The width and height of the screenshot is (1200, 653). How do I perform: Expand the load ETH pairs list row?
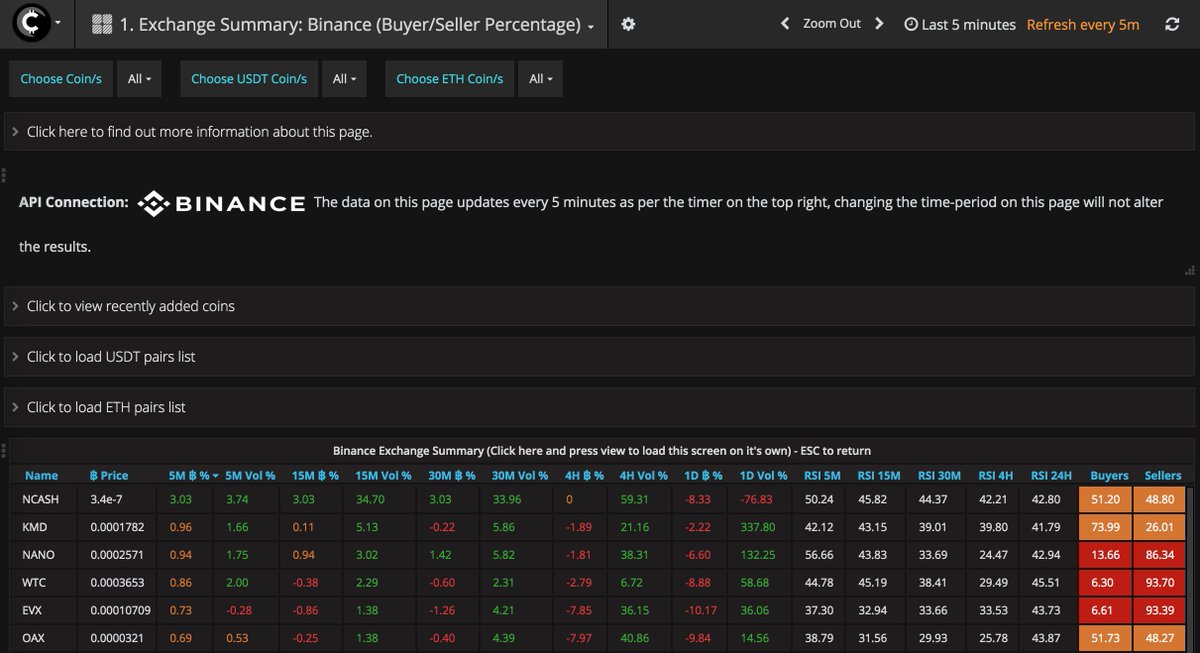(x=599, y=407)
